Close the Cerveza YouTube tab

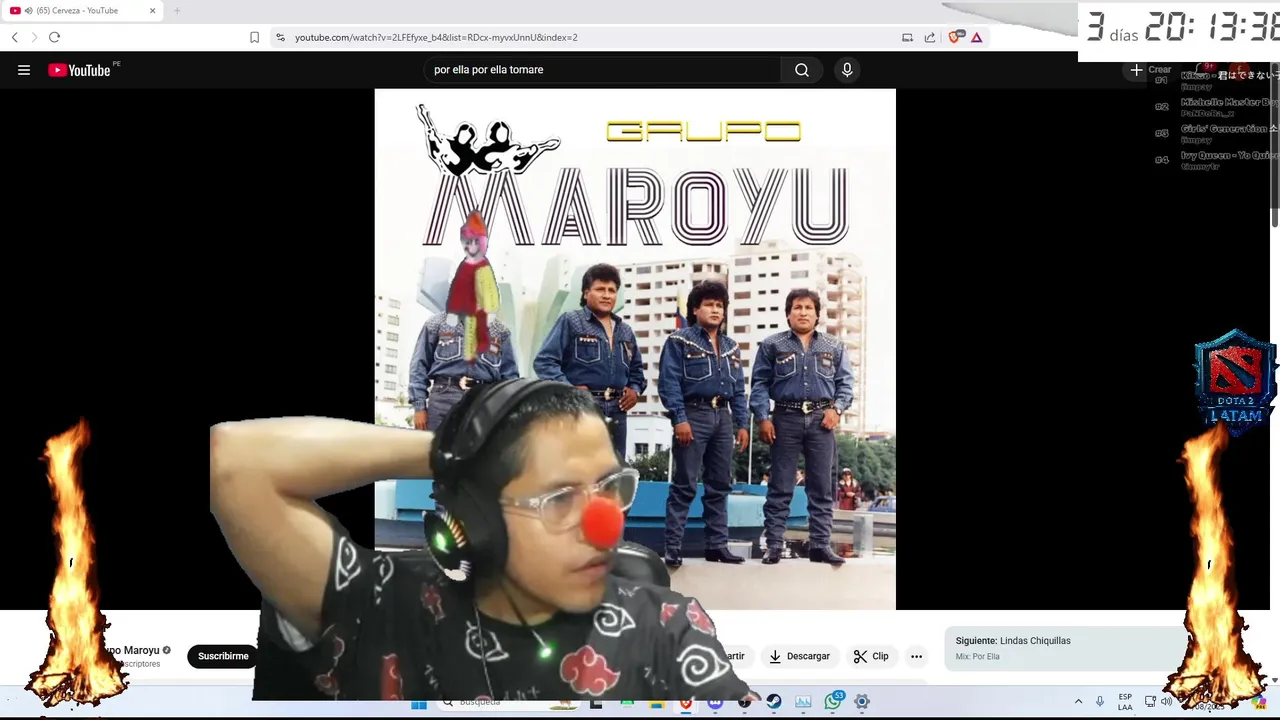click(x=152, y=10)
